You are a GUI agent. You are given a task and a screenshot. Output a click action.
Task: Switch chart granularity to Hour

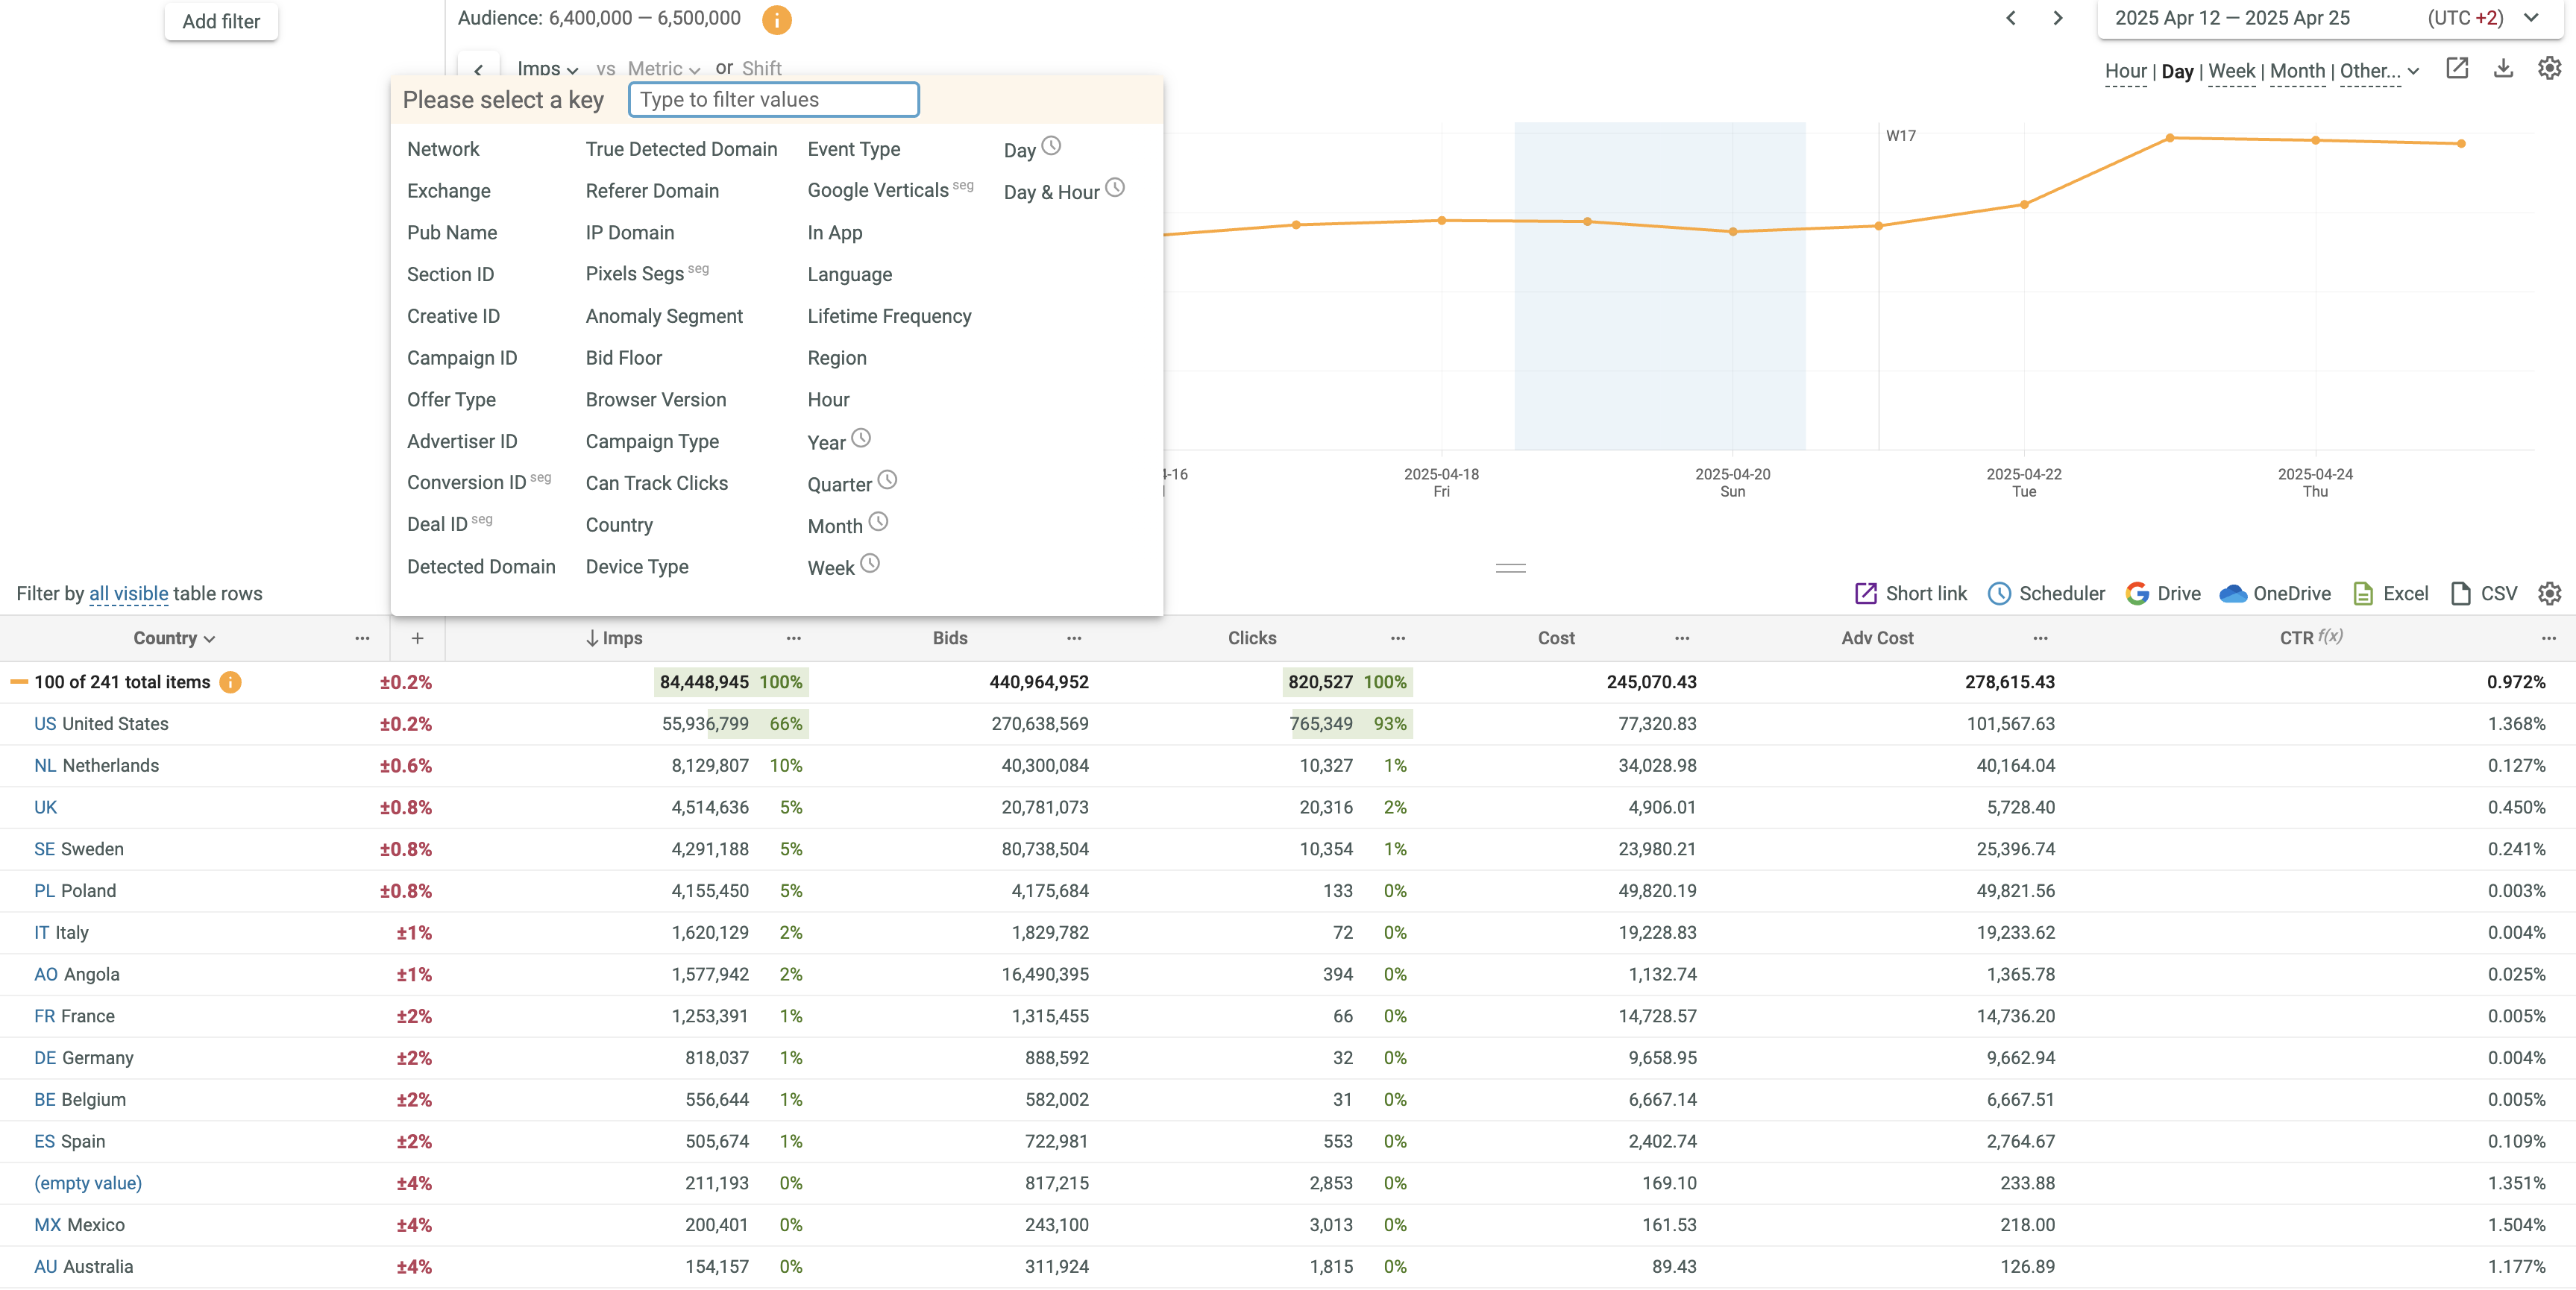tap(2125, 71)
